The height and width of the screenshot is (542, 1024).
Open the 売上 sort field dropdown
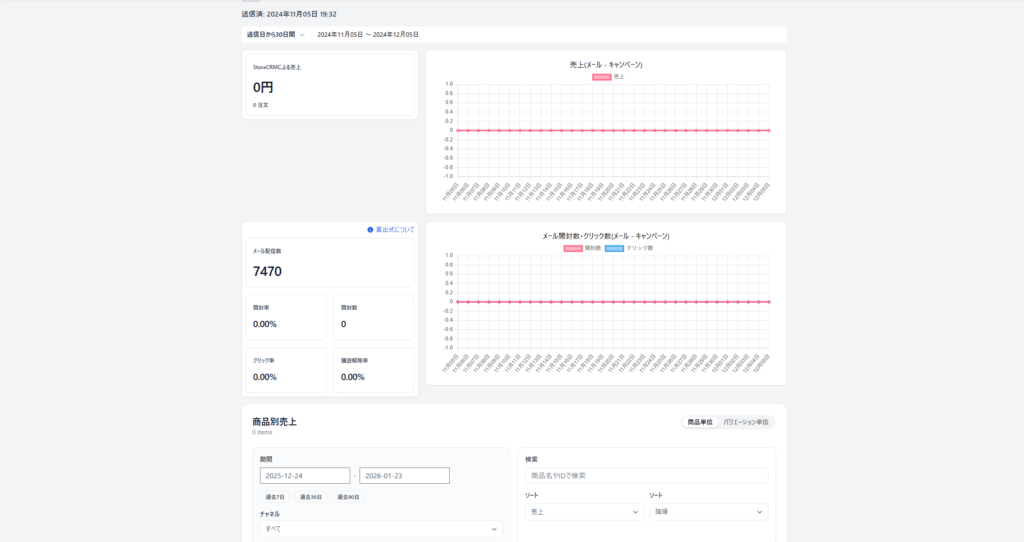click(584, 512)
